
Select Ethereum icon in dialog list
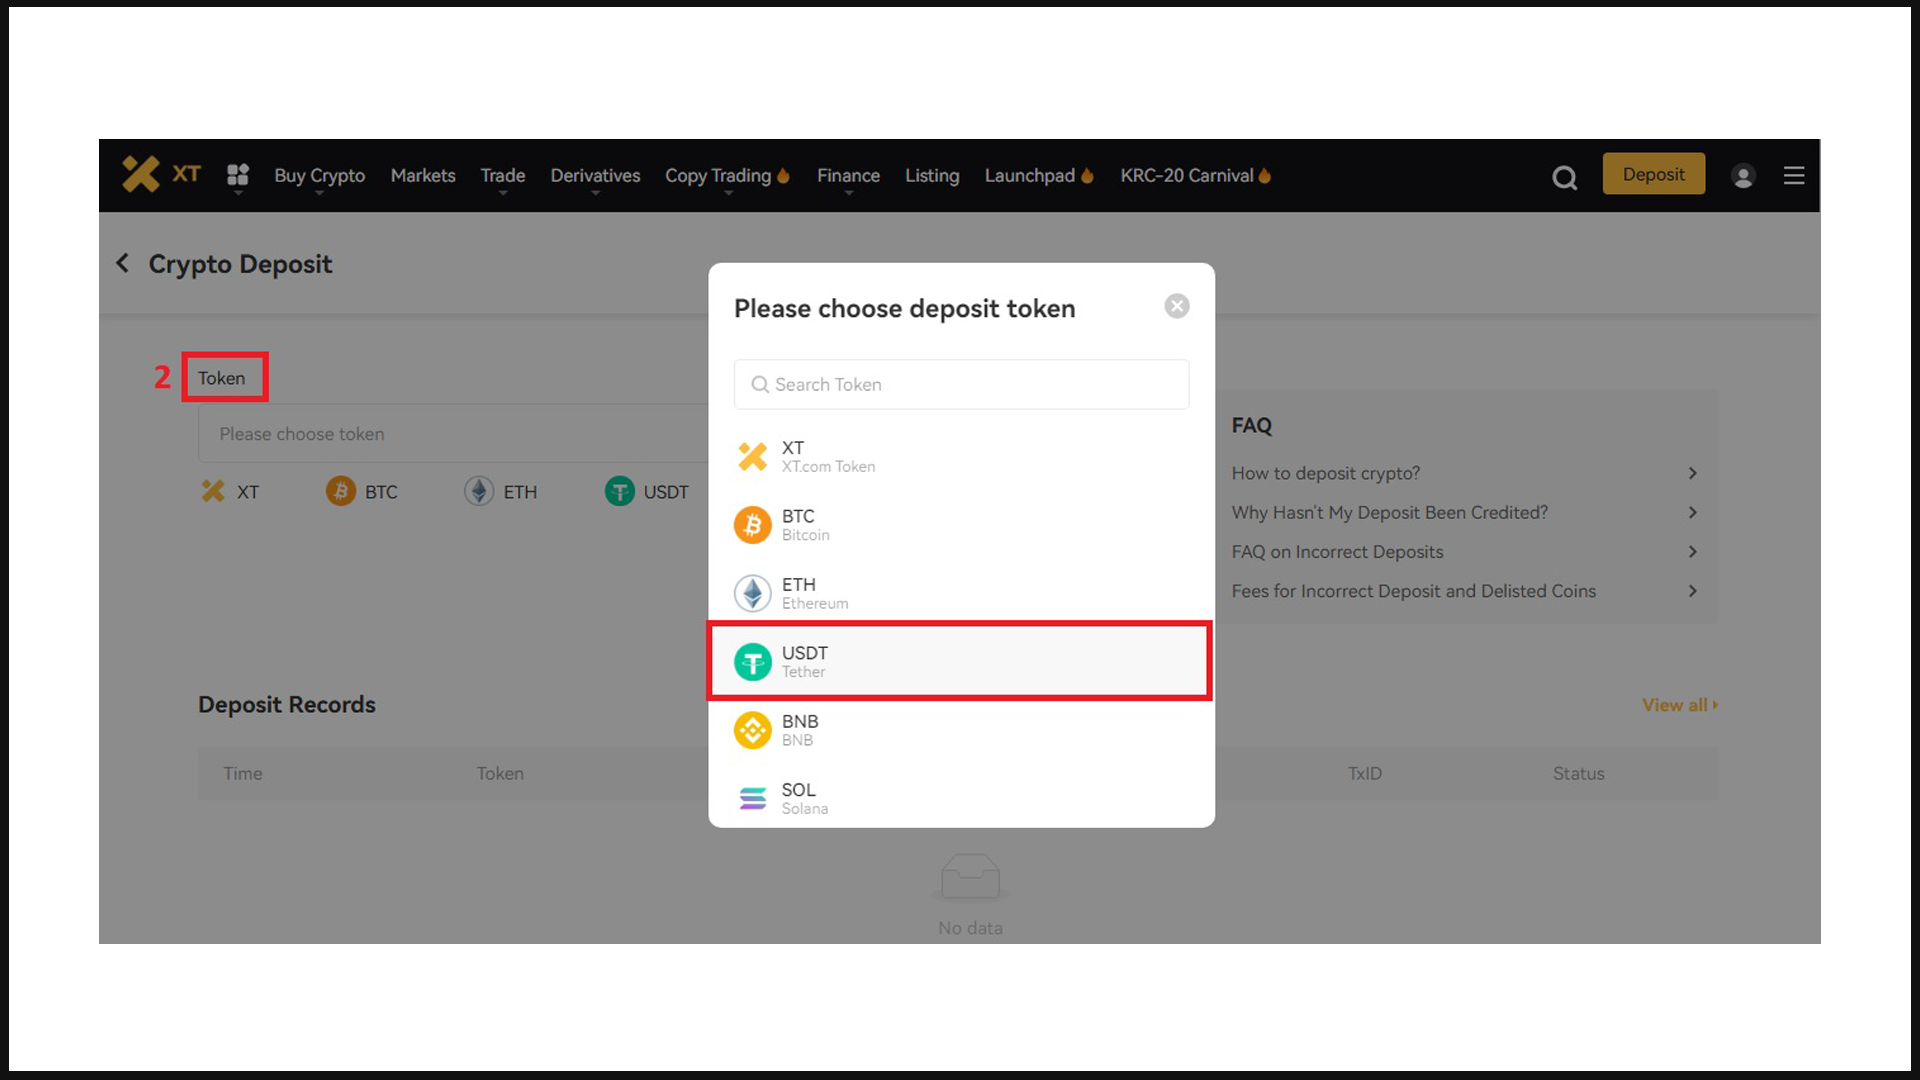tap(753, 593)
